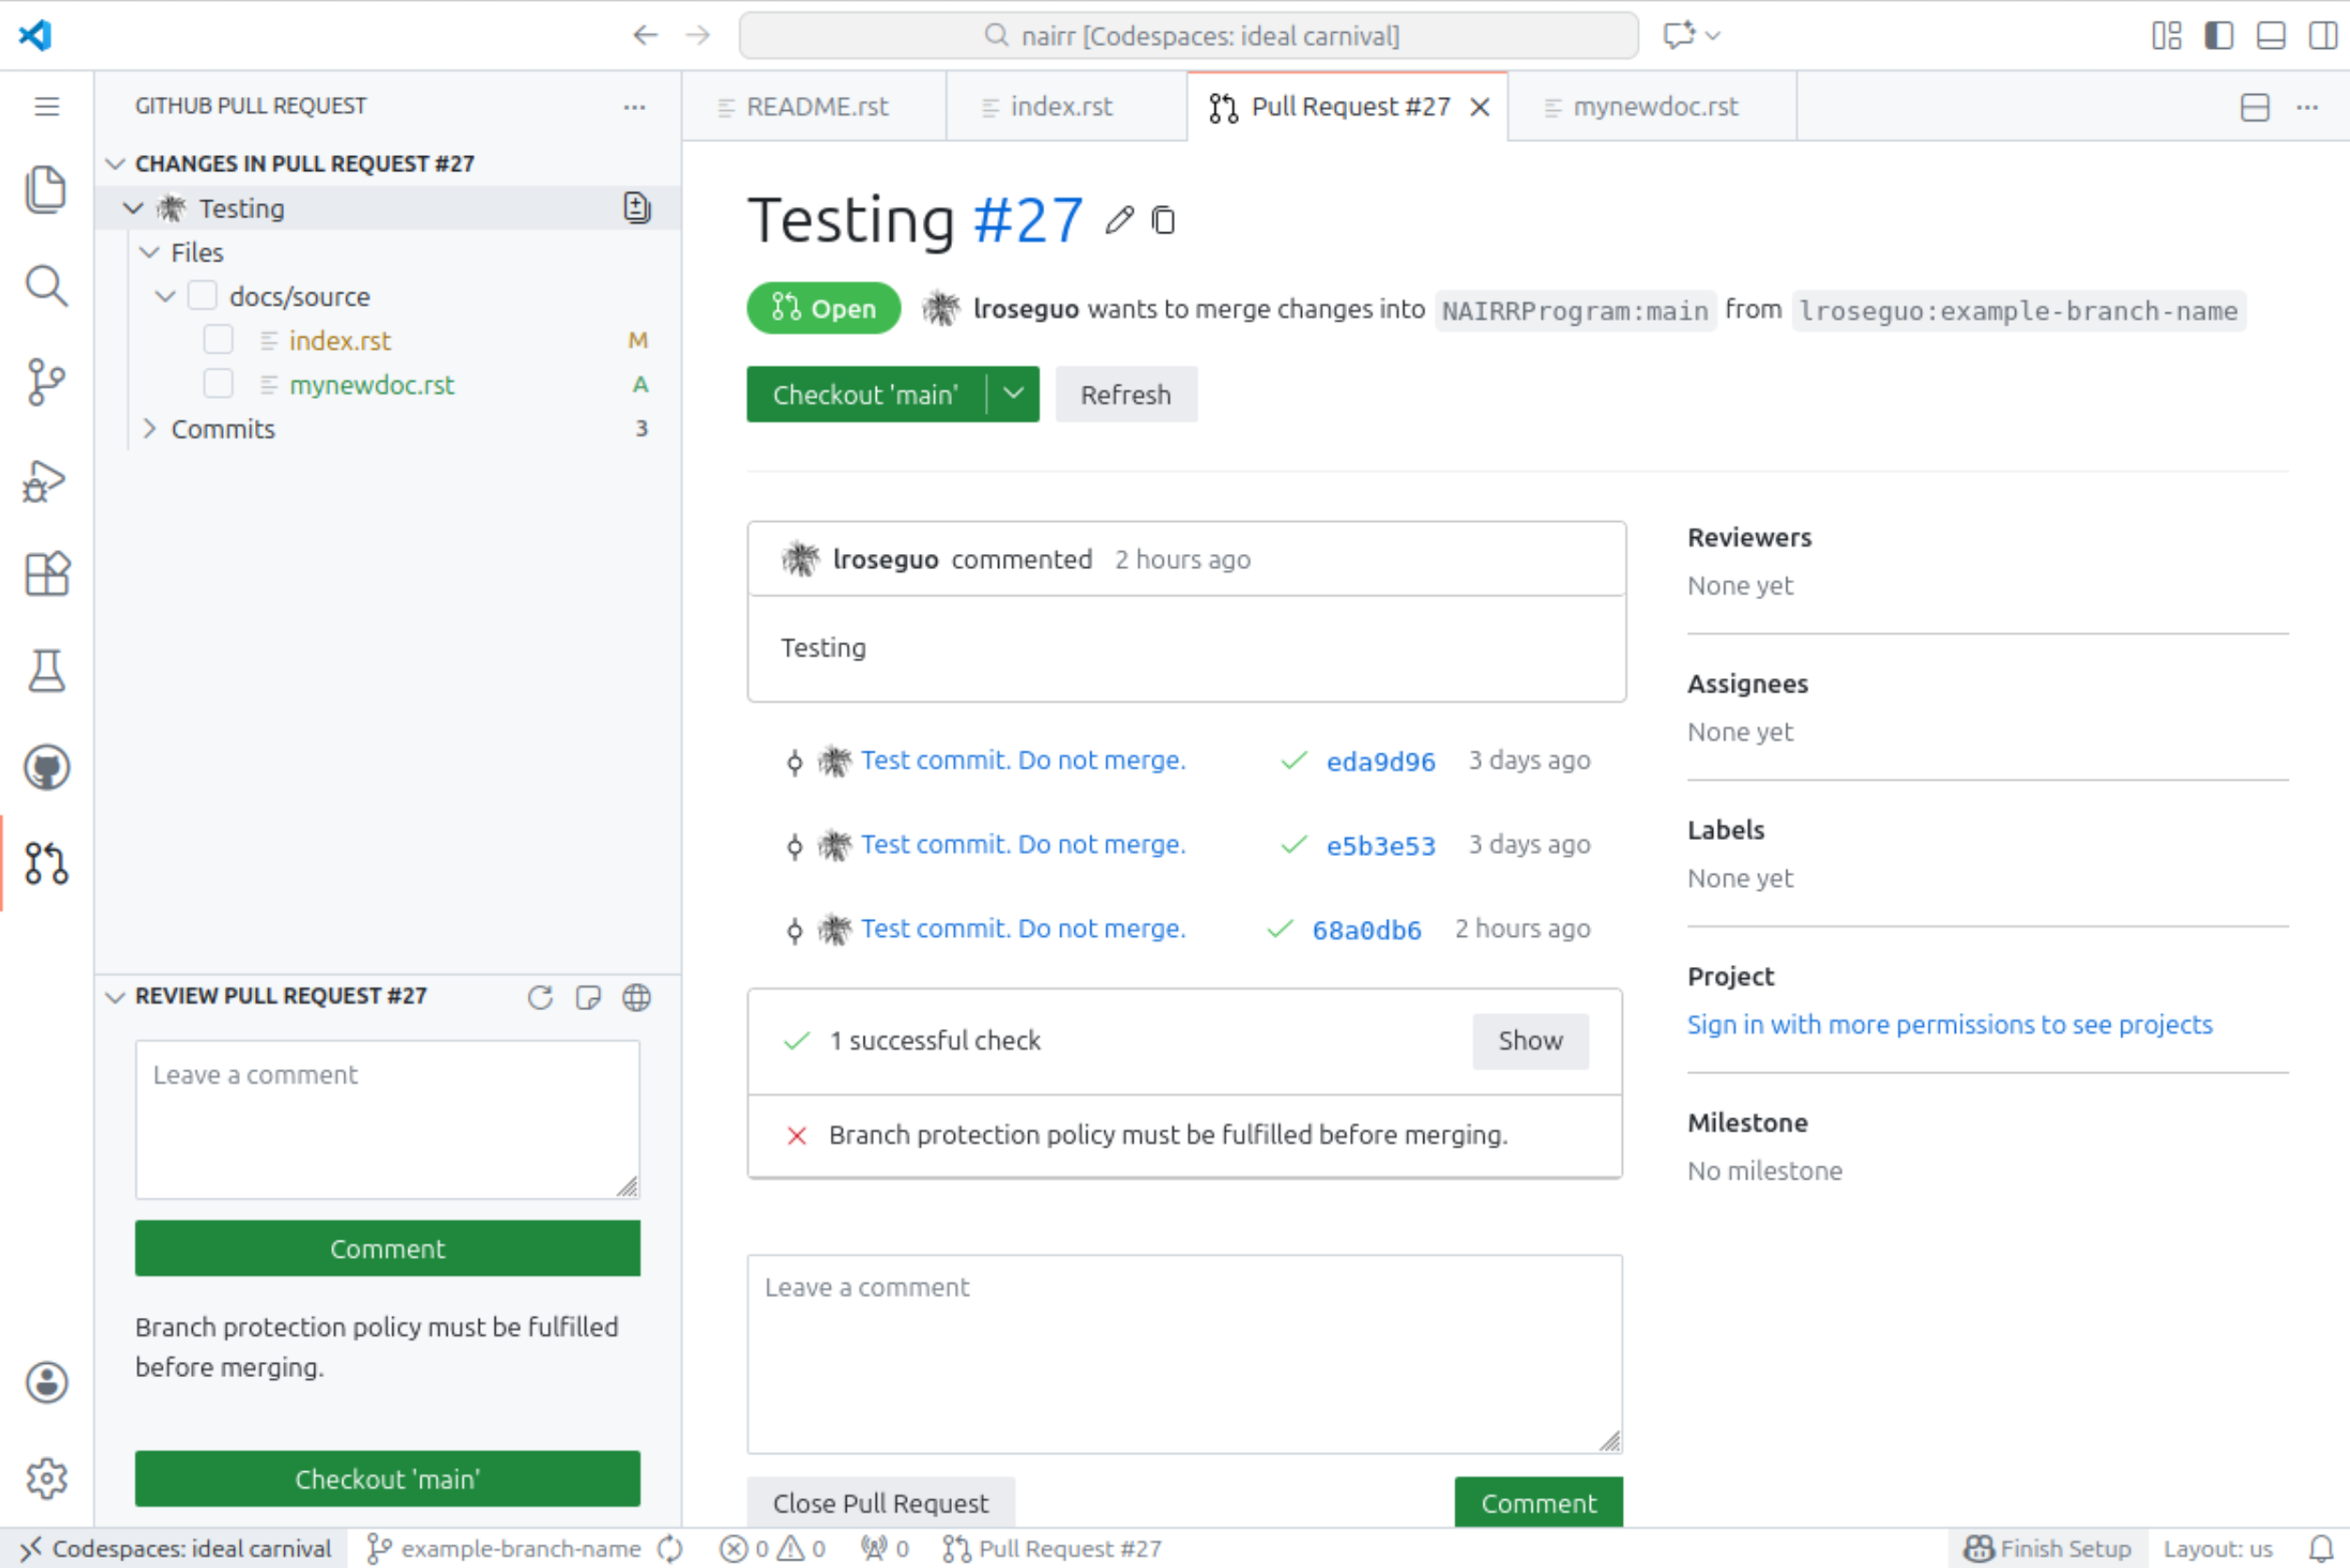Click the command center search bar
This screenshot has height=1568, width=2350.
click(1189, 36)
